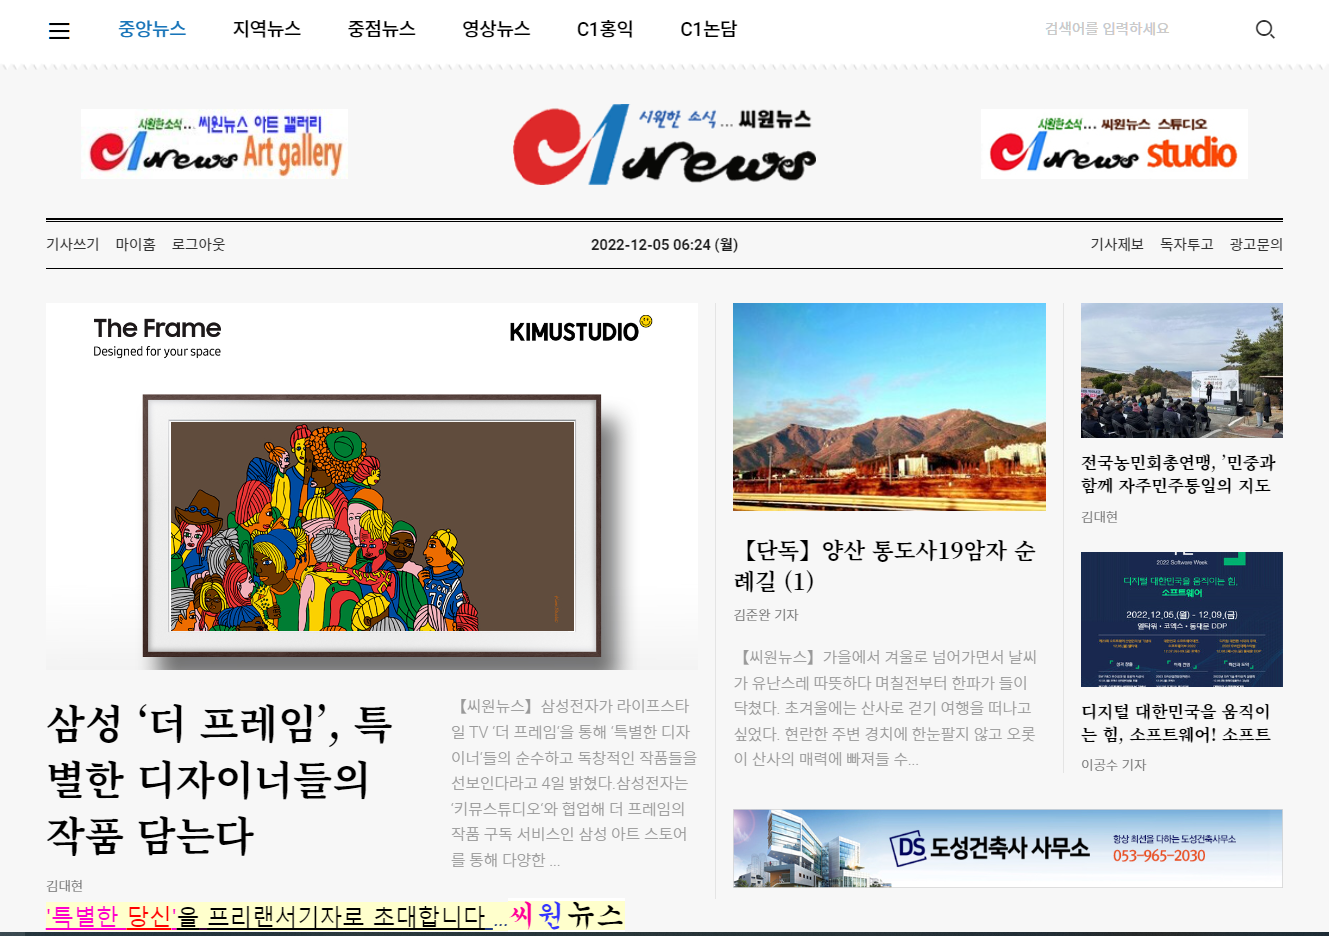This screenshot has height=936, width=1329.
Task: Click author 김준완 기자
Action: [765, 615]
